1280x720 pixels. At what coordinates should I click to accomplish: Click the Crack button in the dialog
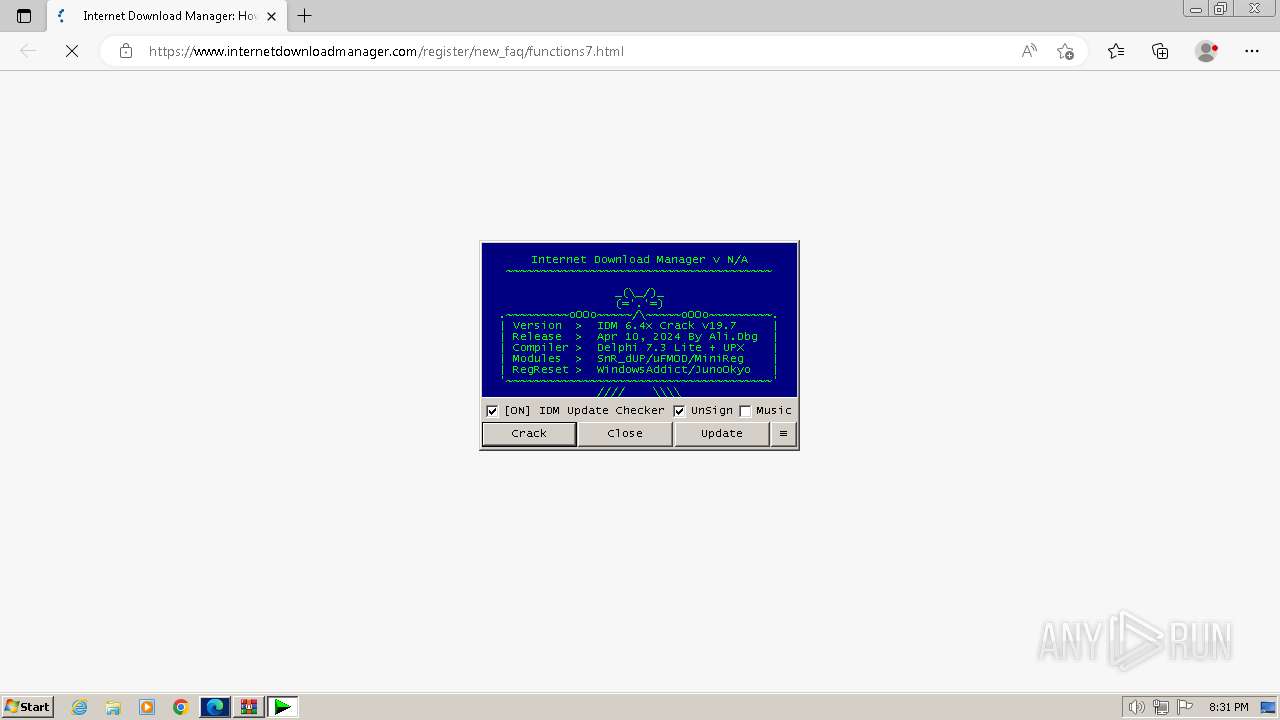[529, 433]
